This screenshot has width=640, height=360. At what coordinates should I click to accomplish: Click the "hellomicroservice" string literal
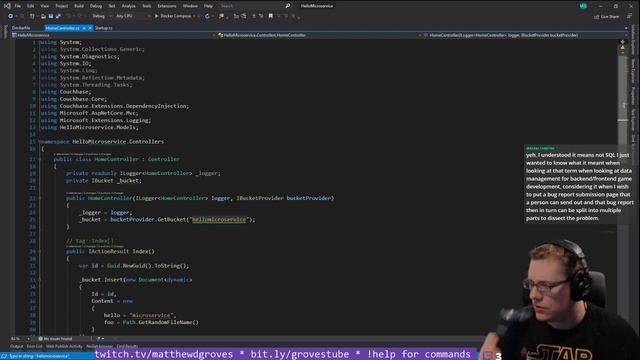pos(219,220)
